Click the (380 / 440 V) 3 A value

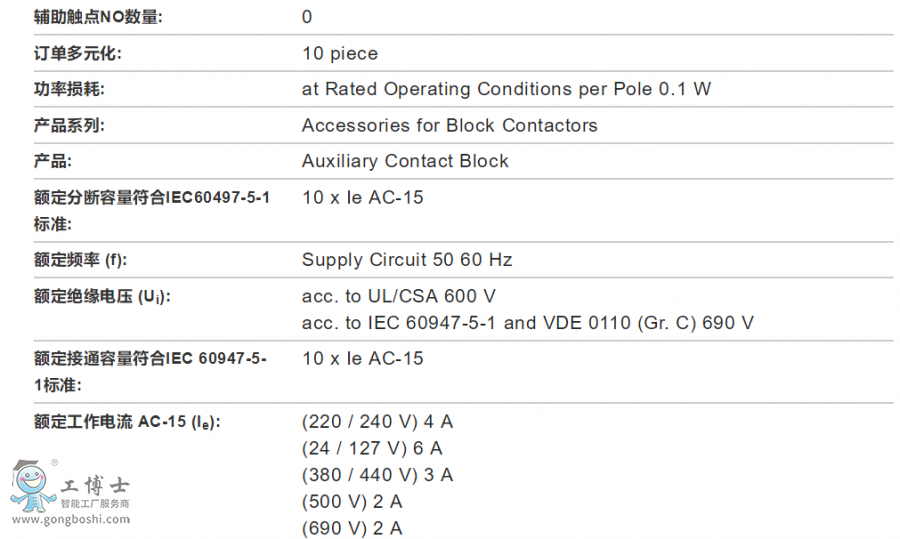click(378, 475)
